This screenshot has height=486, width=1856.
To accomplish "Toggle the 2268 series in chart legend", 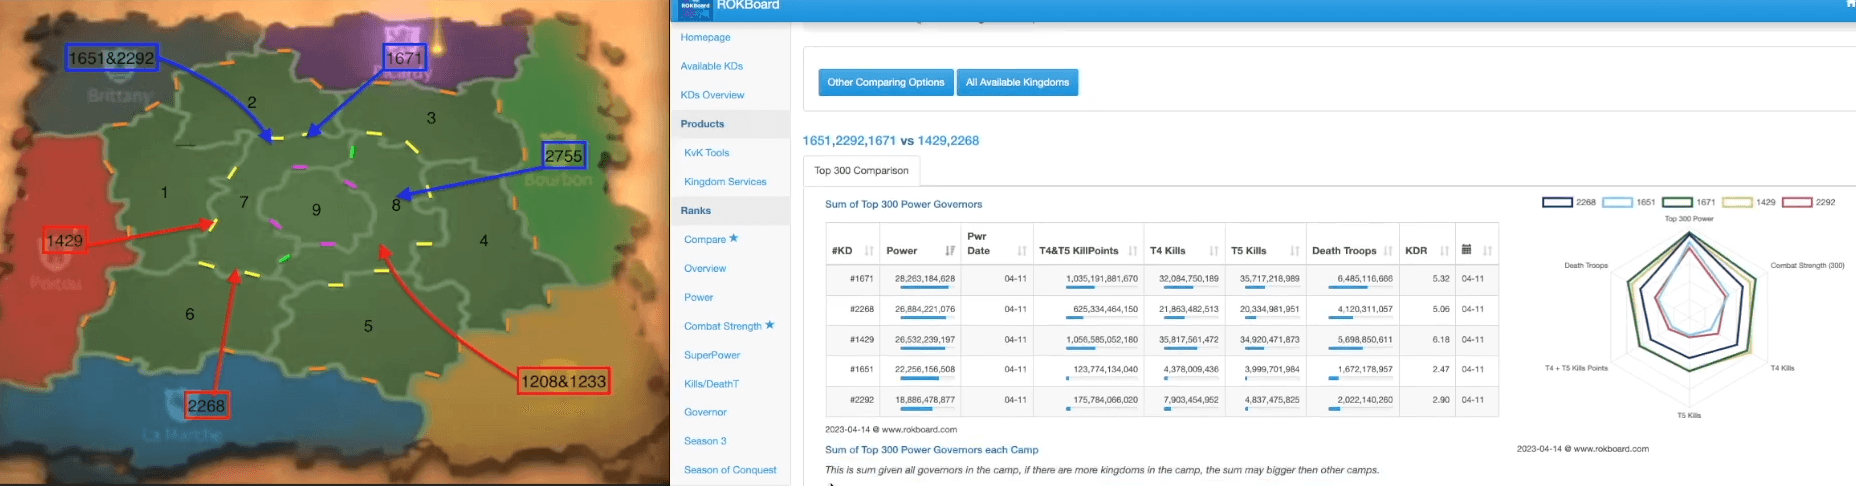I will pos(1557,202).
